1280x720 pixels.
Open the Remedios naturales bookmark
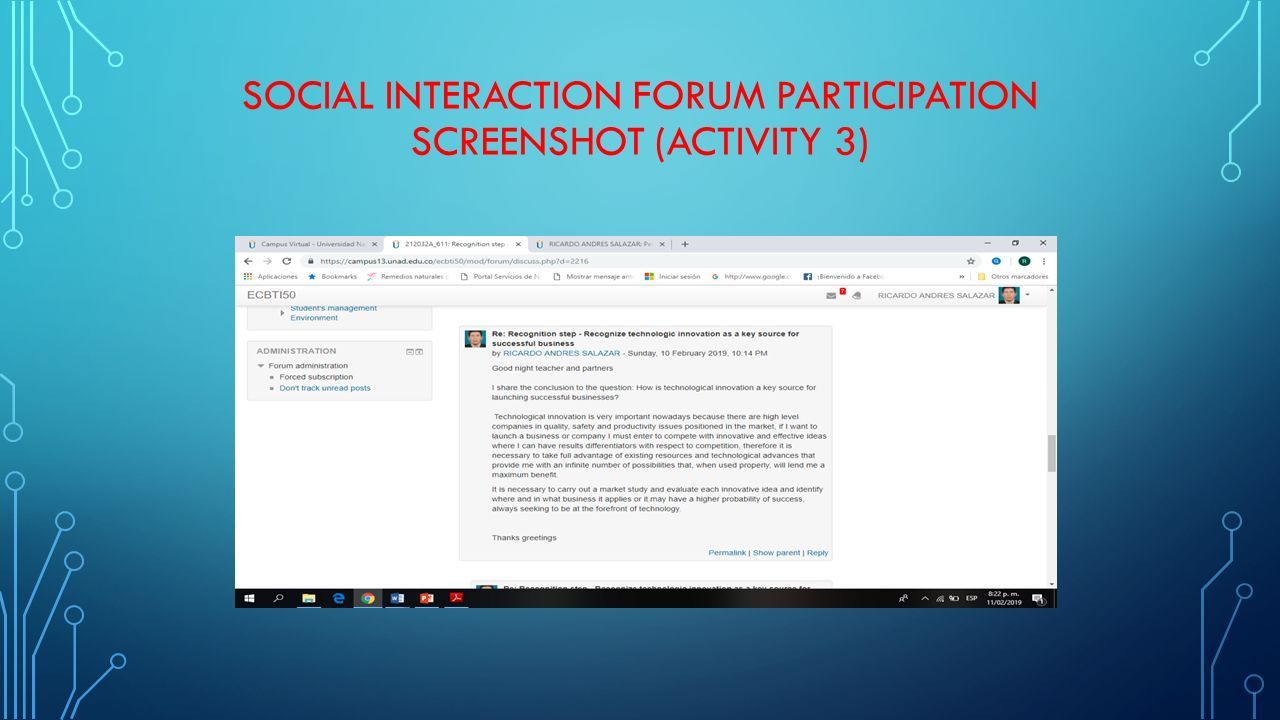click(407, 276)
